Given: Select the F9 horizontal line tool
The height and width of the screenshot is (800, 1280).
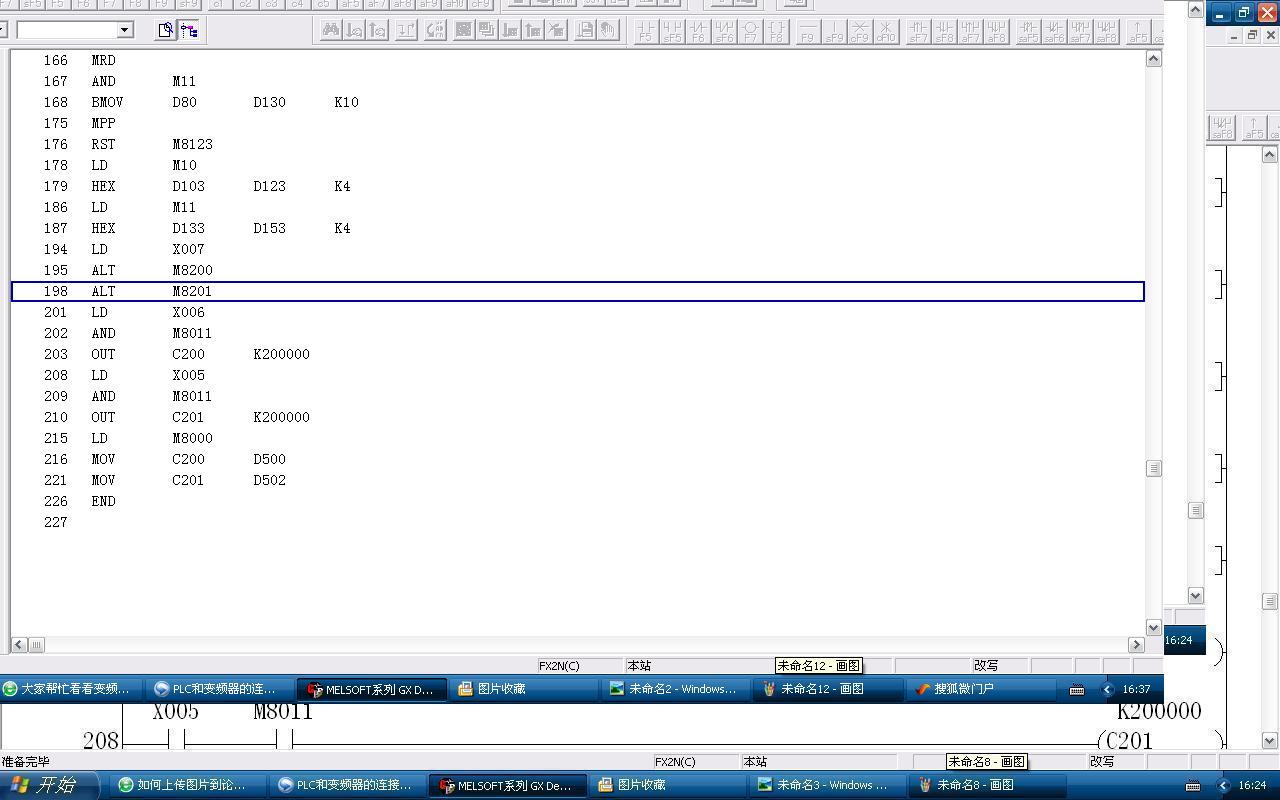Looking at the screenshot, I should click(x=808, y=31).
